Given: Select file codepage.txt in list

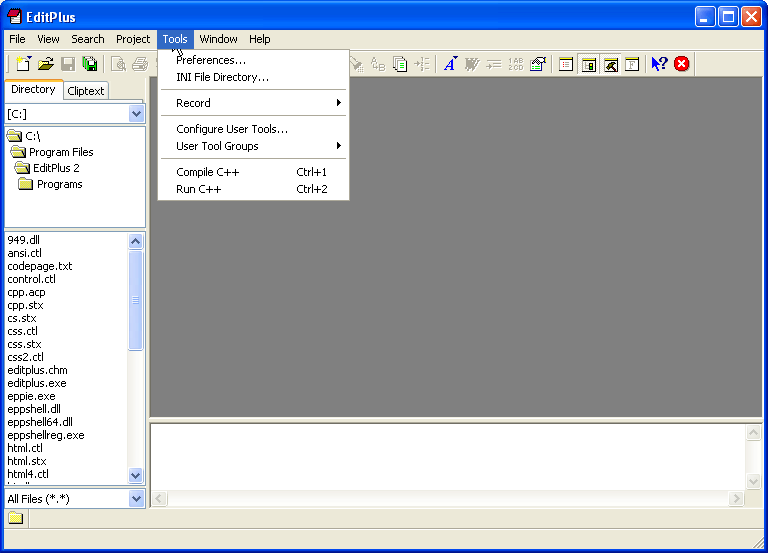Looking at the screenshot, I should pos(40,266).
